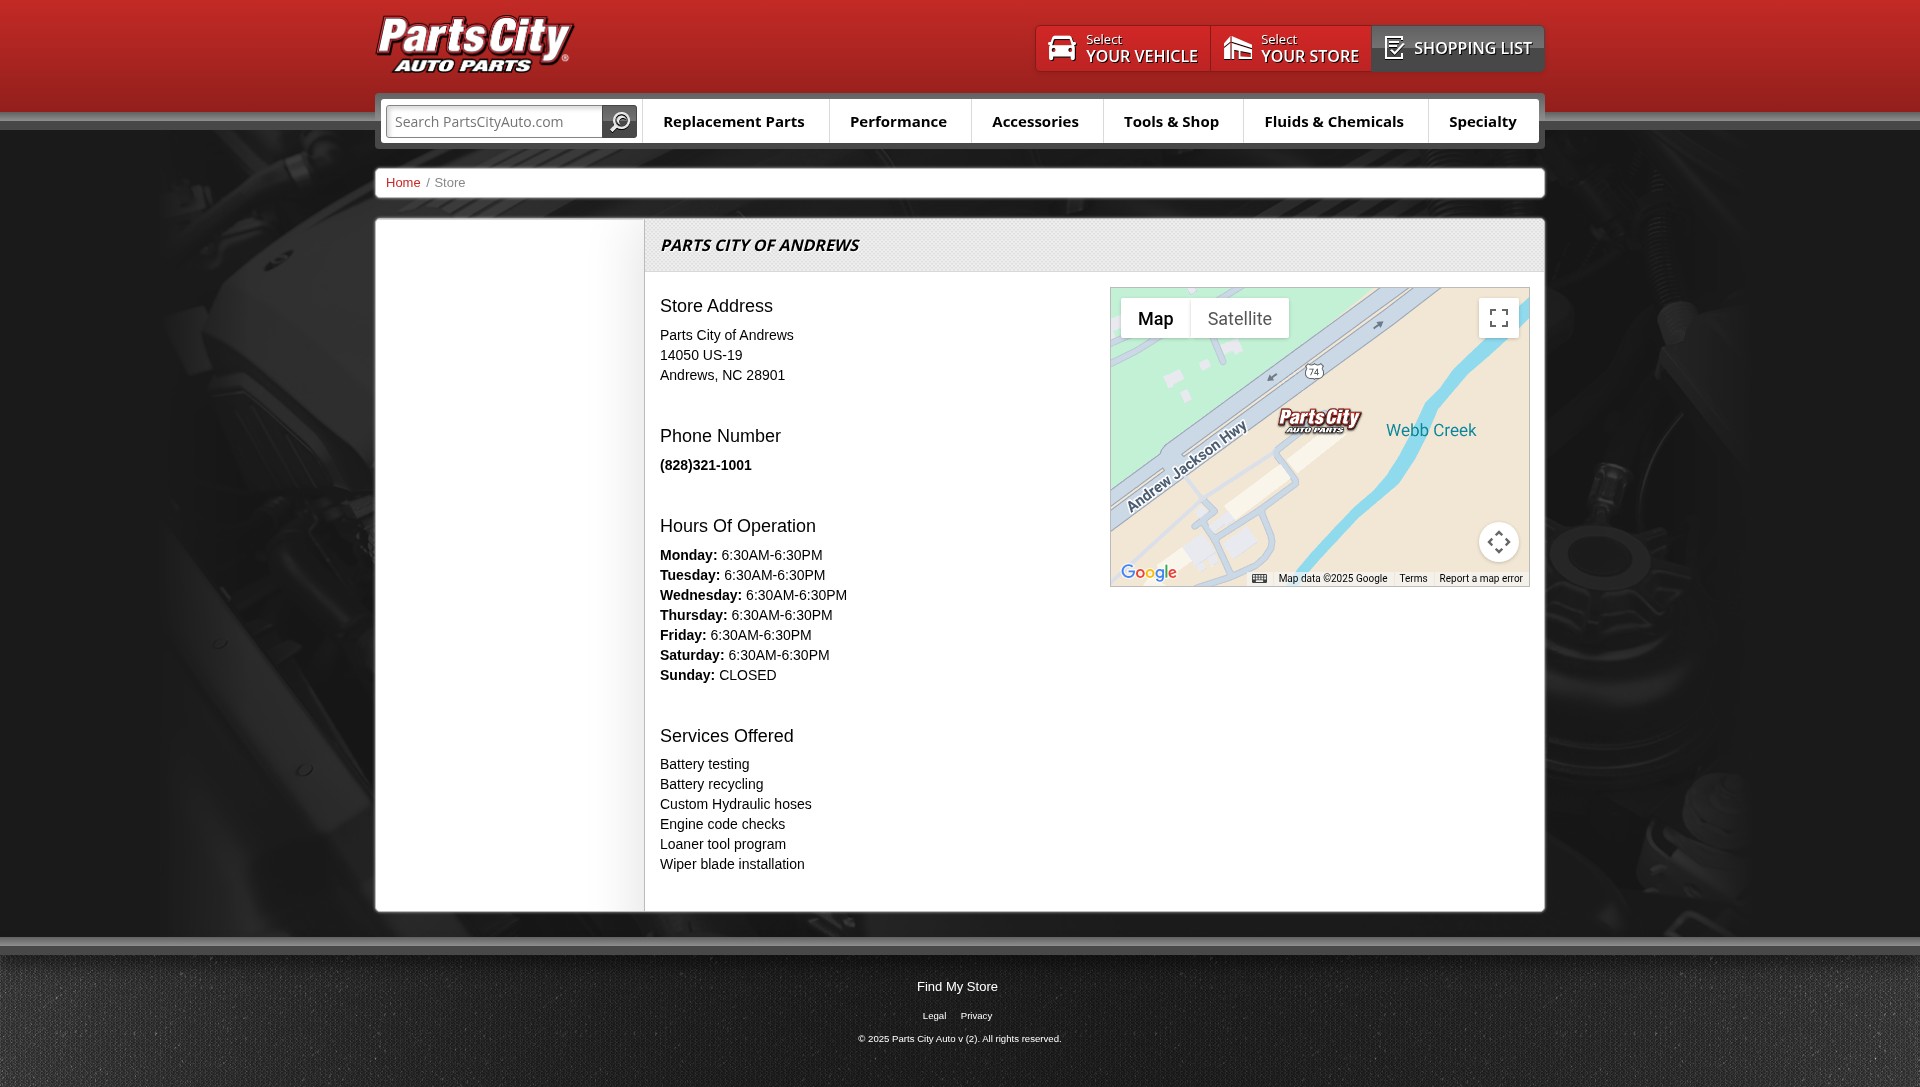Click Loaner tool program service

pos(722,844)
